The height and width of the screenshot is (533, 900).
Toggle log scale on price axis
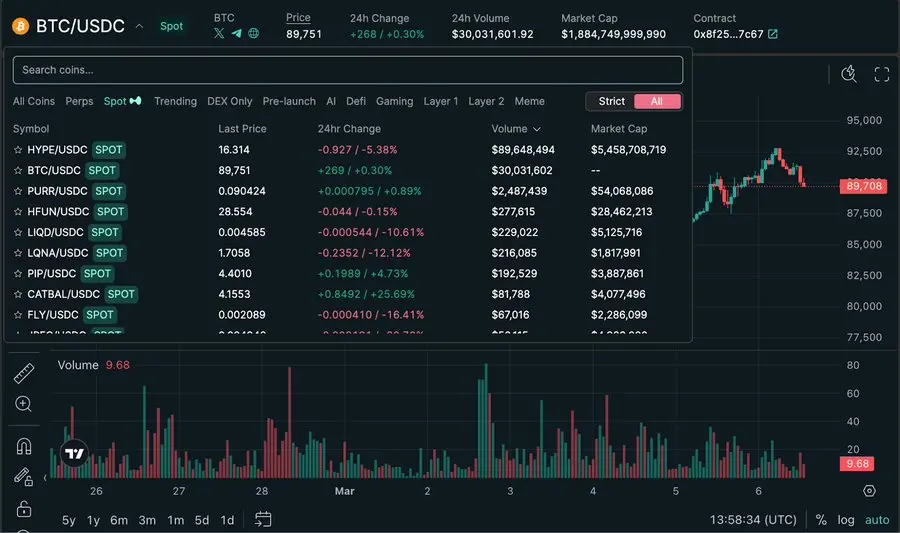pyautogui.click(x=846, y=520)
